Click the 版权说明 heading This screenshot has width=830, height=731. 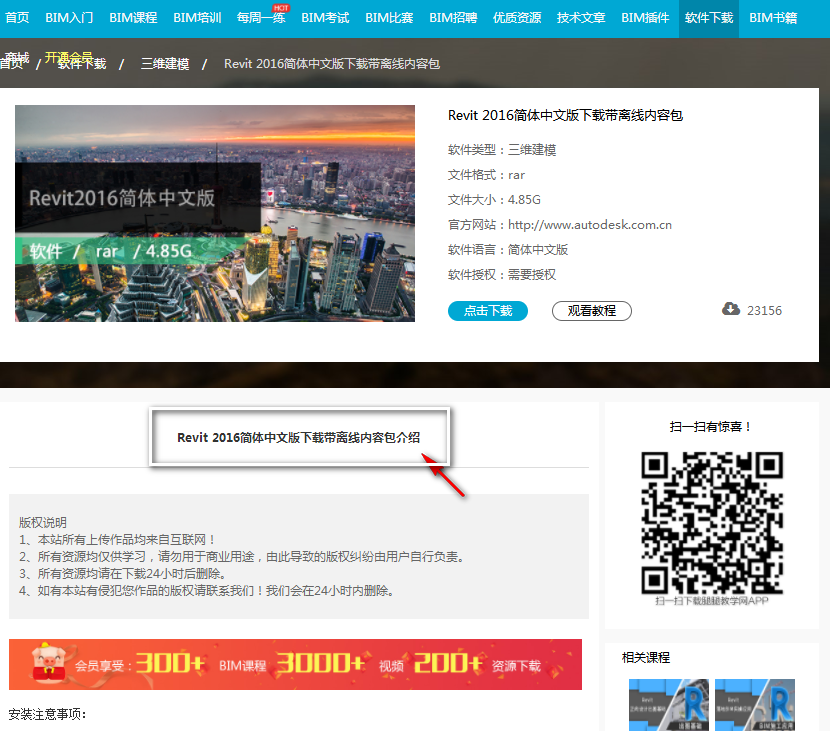[x=43, y=522]
